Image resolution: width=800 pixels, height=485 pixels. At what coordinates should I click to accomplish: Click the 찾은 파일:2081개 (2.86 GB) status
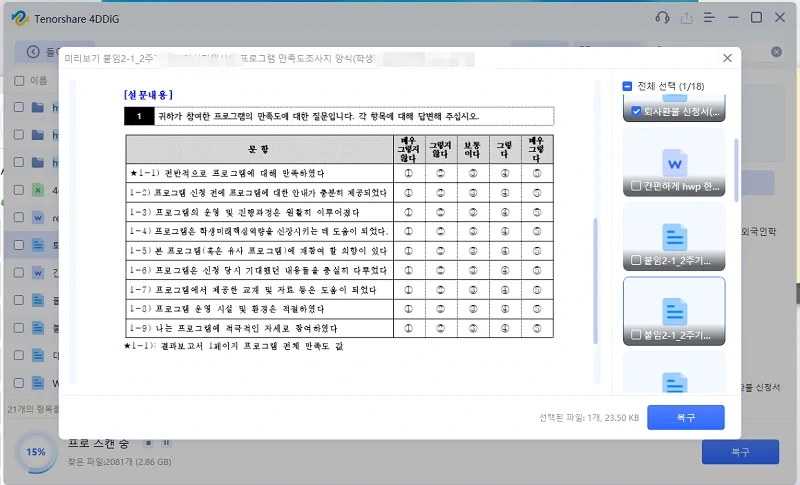pyautogui.click(x=120, y=462)
